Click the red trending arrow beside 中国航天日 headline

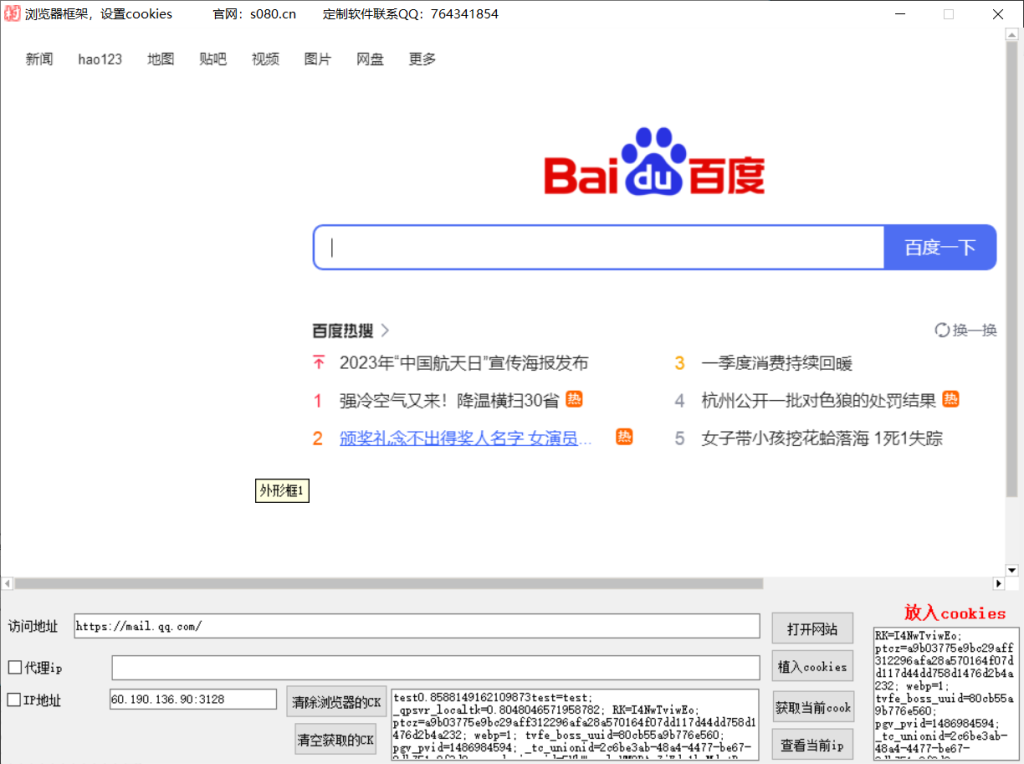pos(318,362)
